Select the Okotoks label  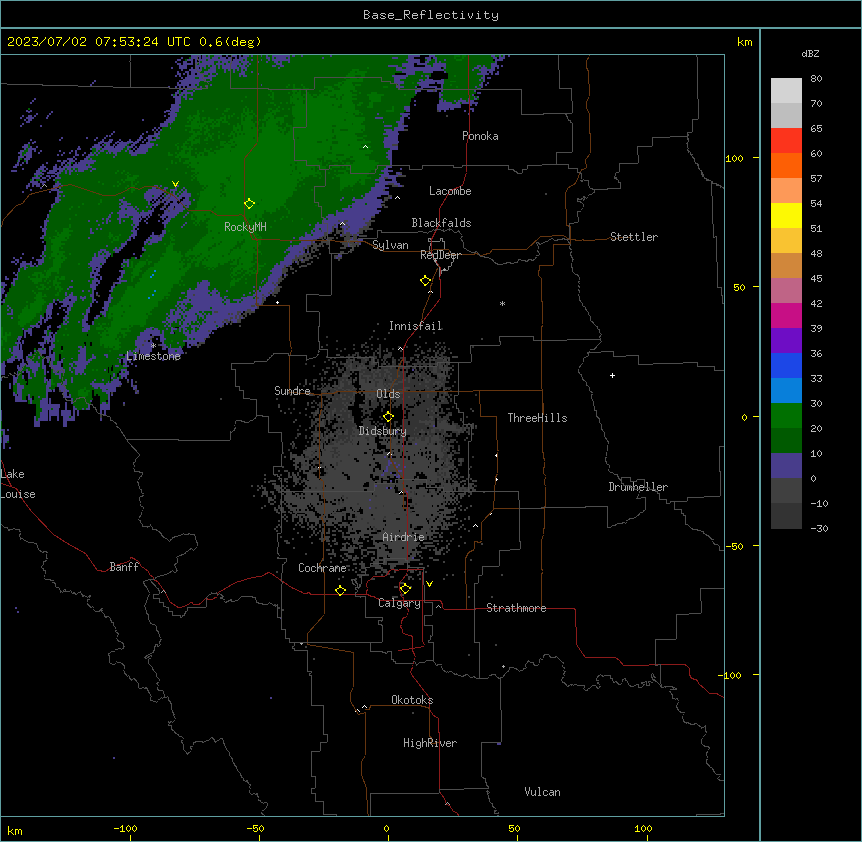(412, 700)
